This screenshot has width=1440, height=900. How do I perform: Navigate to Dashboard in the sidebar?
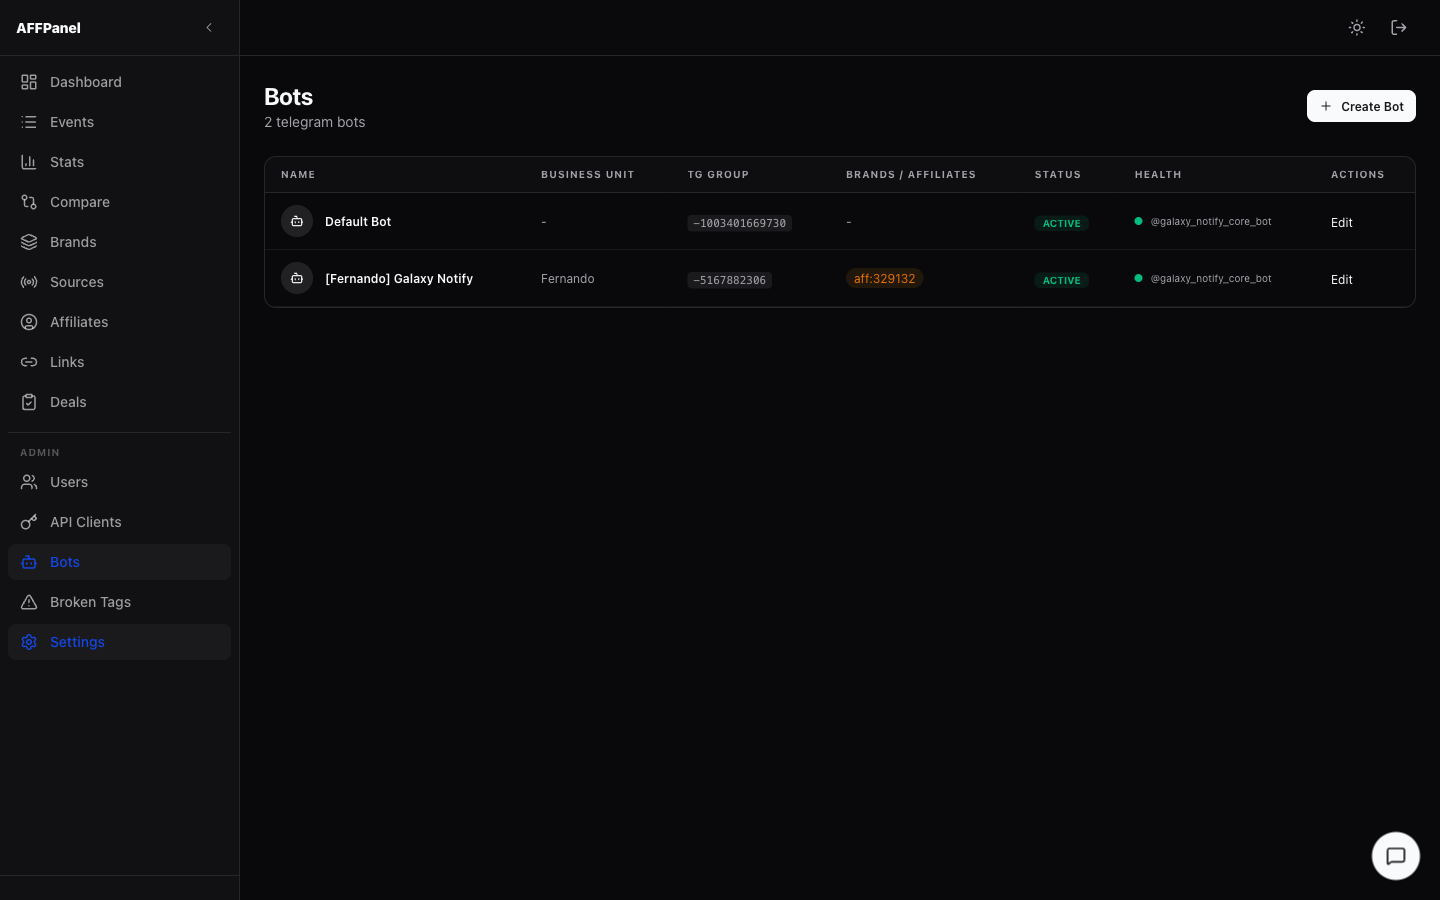[85, 82]
